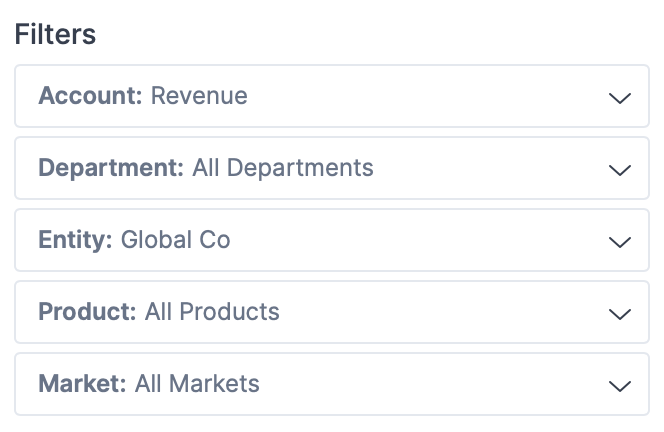Image resolution: width=664 pixels, height=432 pixels.
Task: Click the bold "Product:" label
Action: pos(87,312)
